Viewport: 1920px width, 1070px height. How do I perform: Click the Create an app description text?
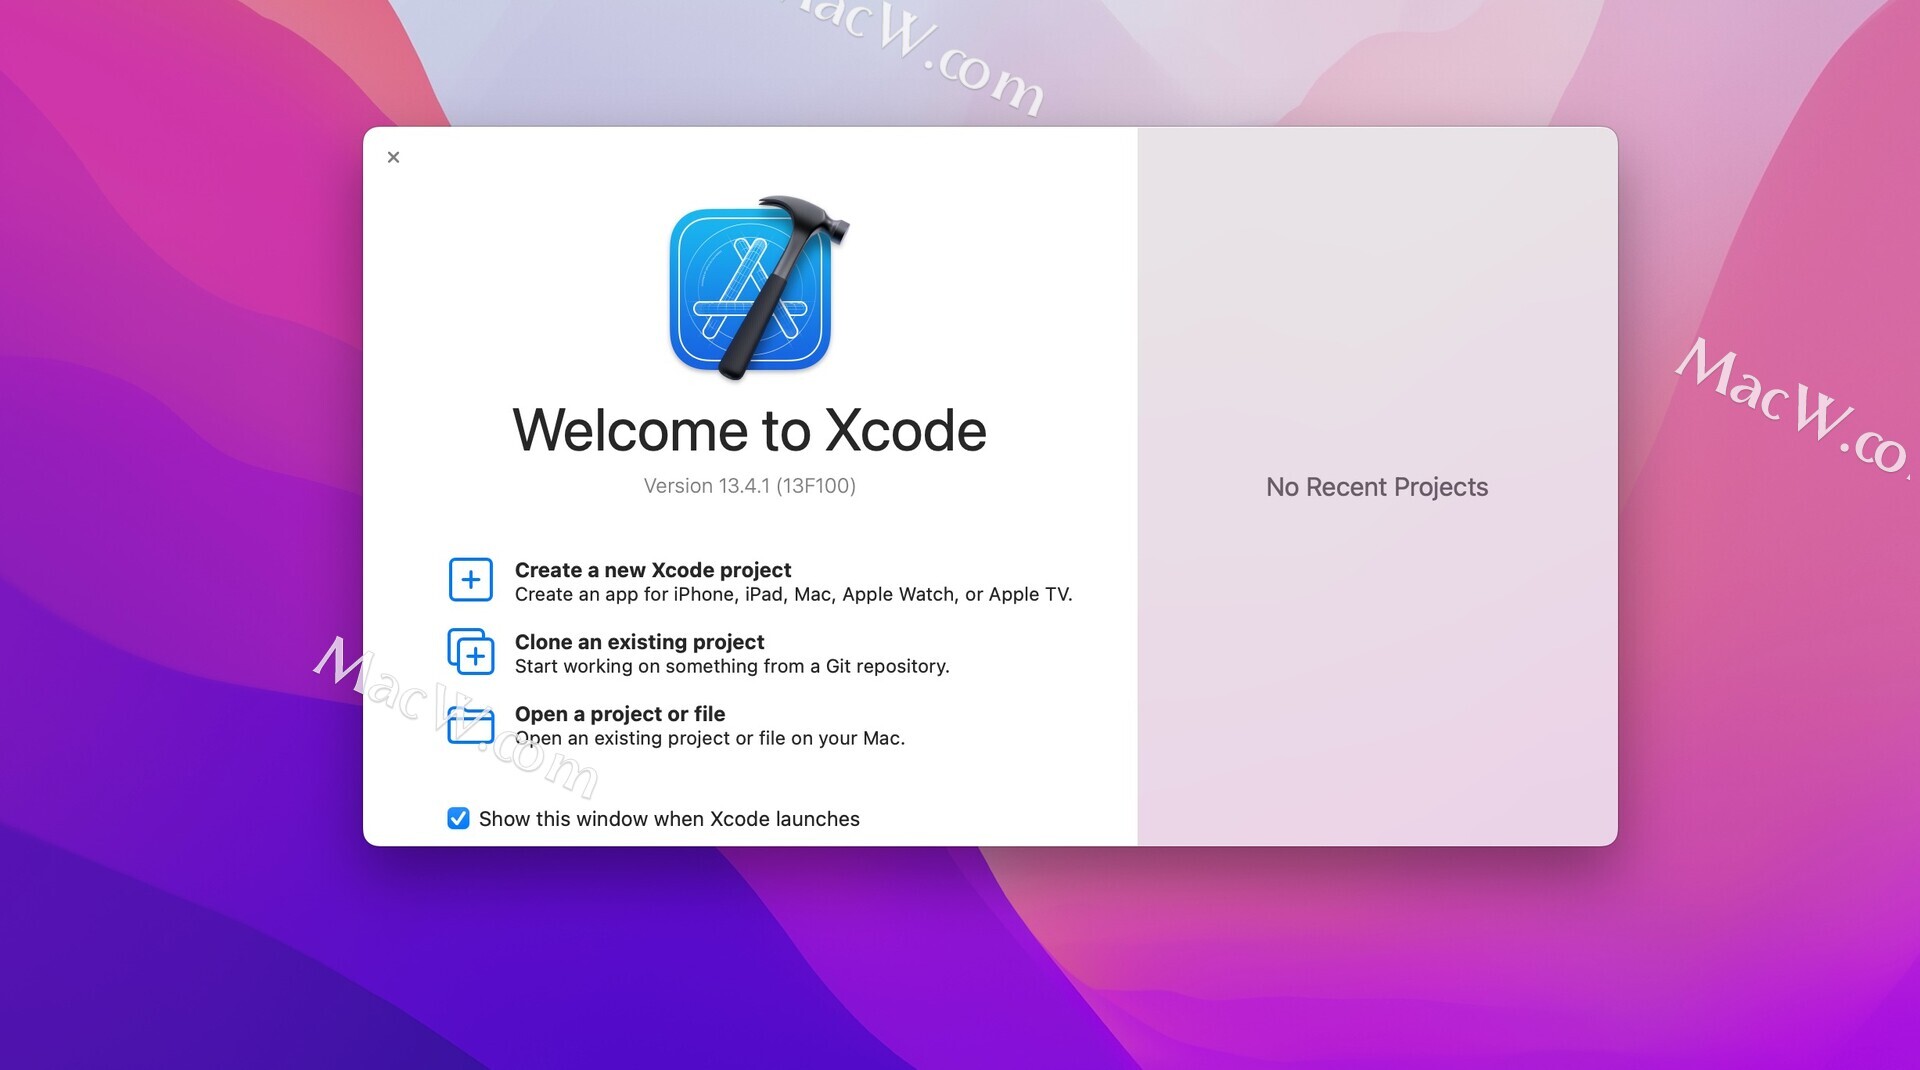pyautogui.click(x=793, y=593)
